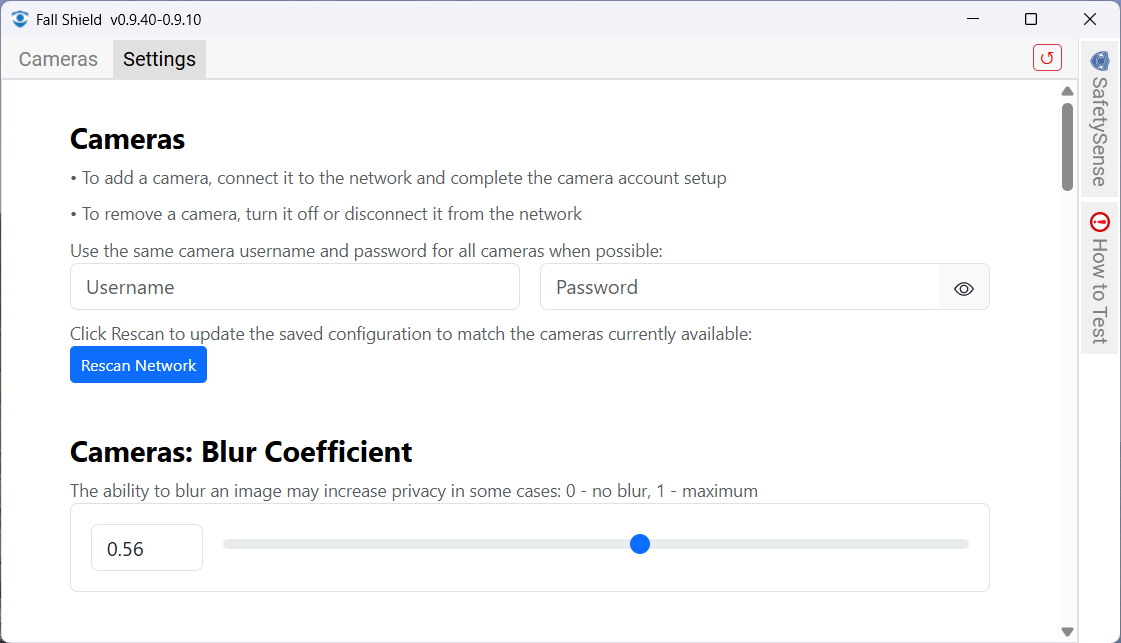Click the Fall Shield app logo
Image resolution: width=1121 pixels, height=643 pixels.
point(20,19)
